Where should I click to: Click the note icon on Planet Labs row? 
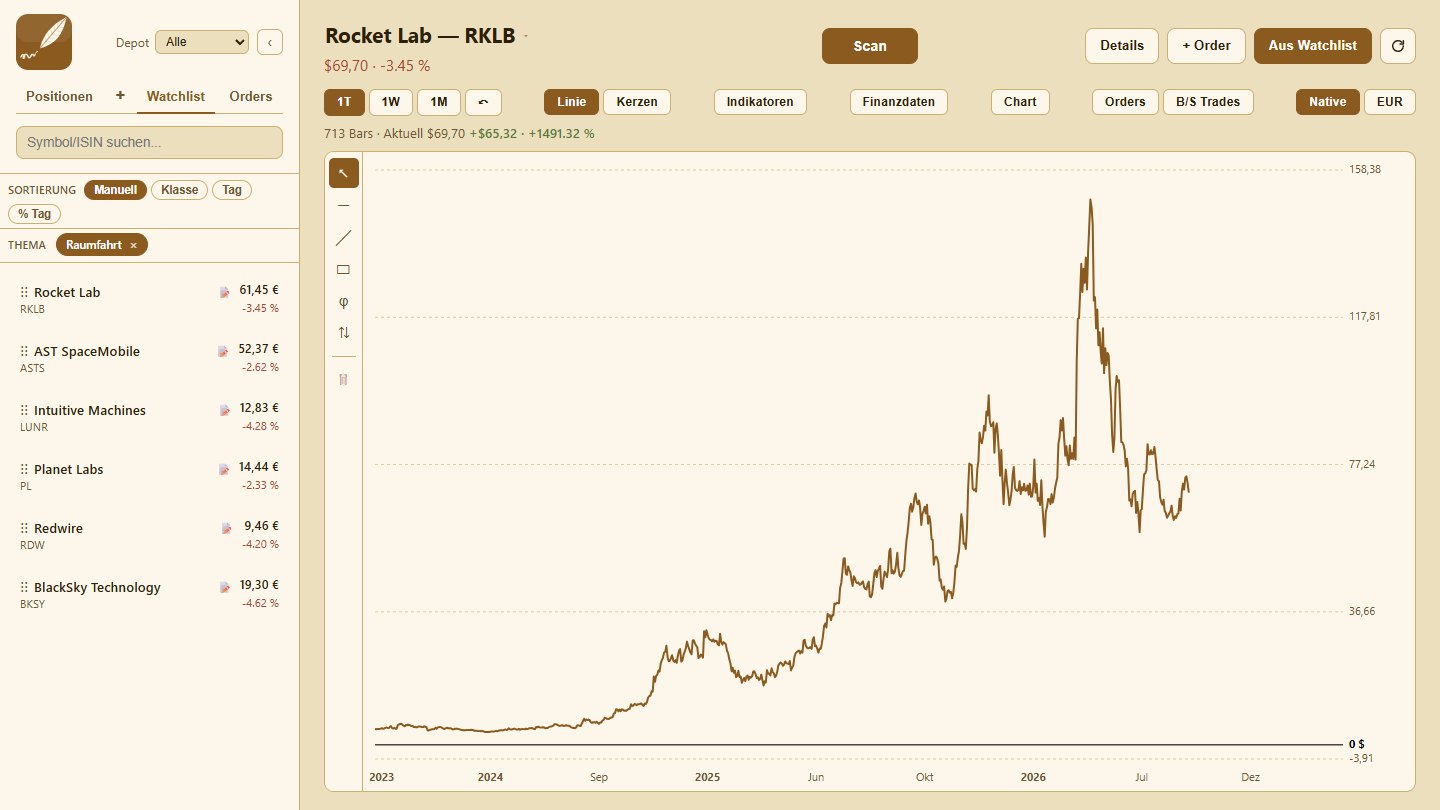pyautogui.click(x=224, y=469)
